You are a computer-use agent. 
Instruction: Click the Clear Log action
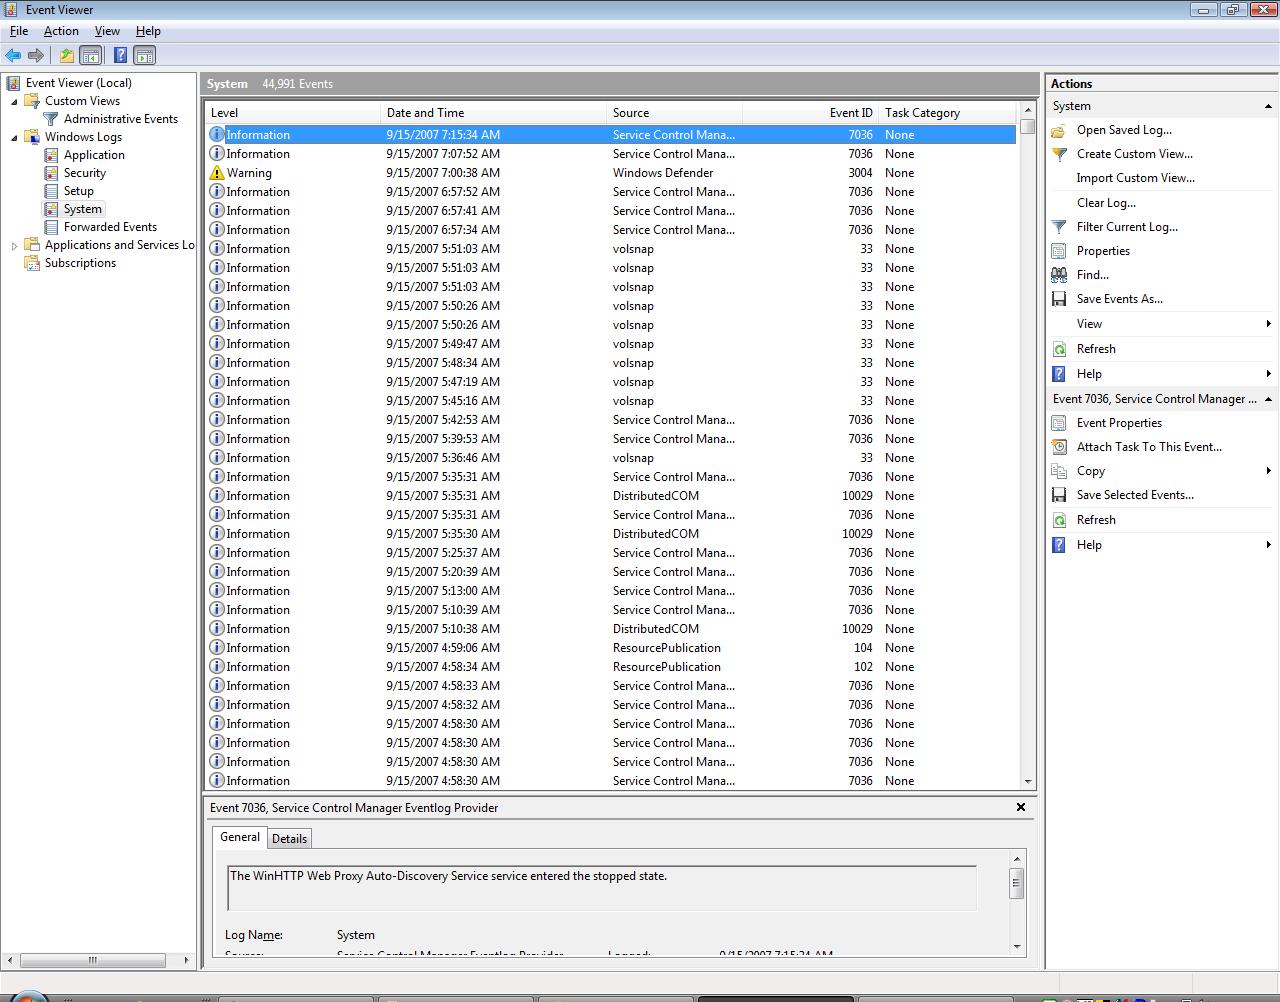[x=1106, y=202]
